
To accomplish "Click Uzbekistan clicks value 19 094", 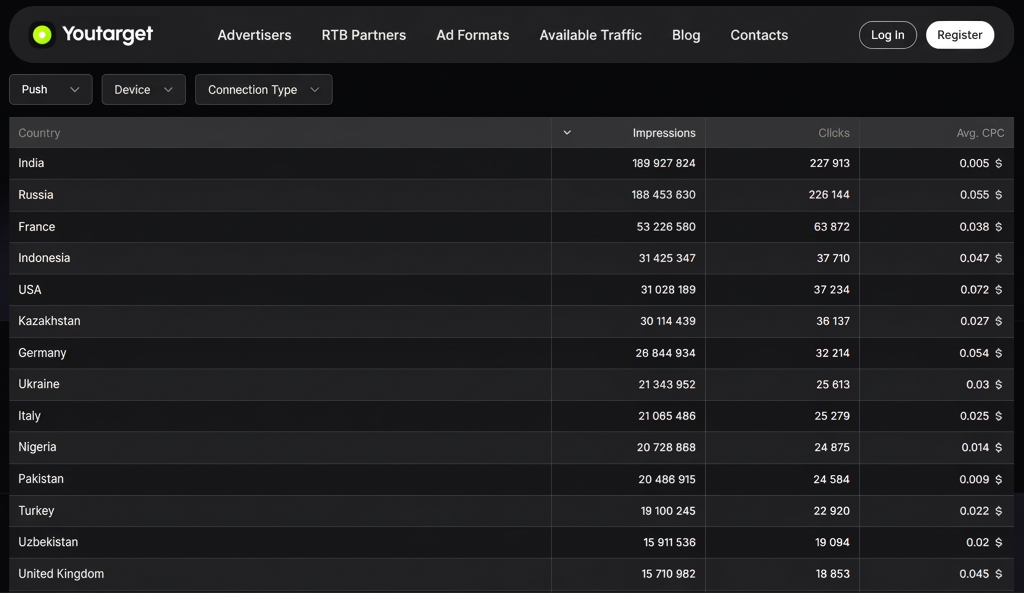I will tap(833, 542).
